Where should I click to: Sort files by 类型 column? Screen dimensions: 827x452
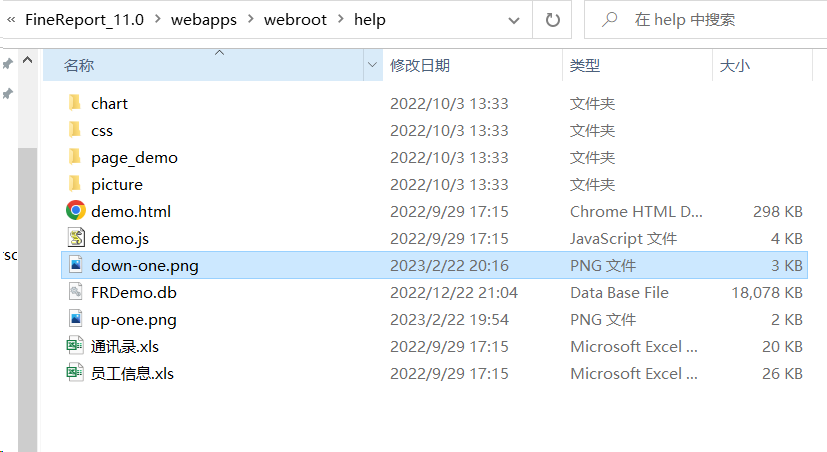637,65
